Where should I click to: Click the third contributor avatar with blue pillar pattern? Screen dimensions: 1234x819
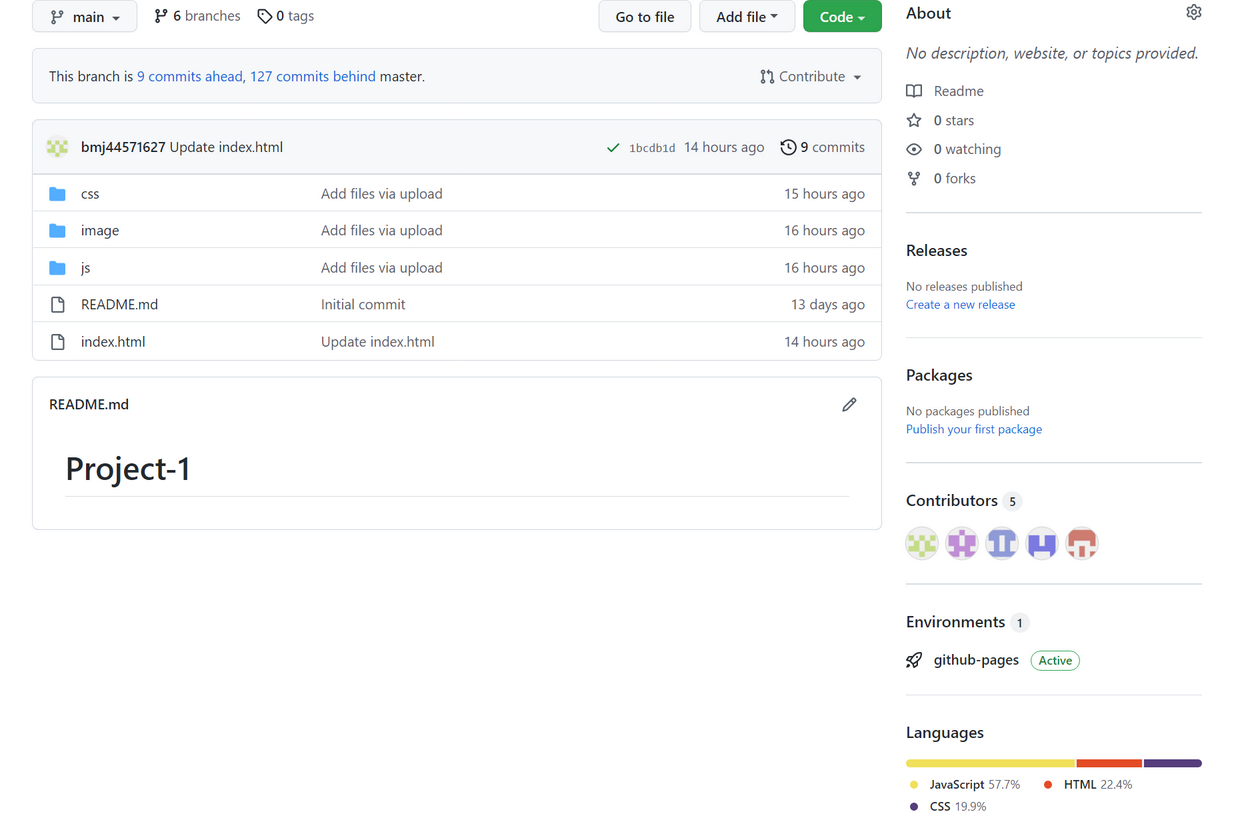(1002, 543)
